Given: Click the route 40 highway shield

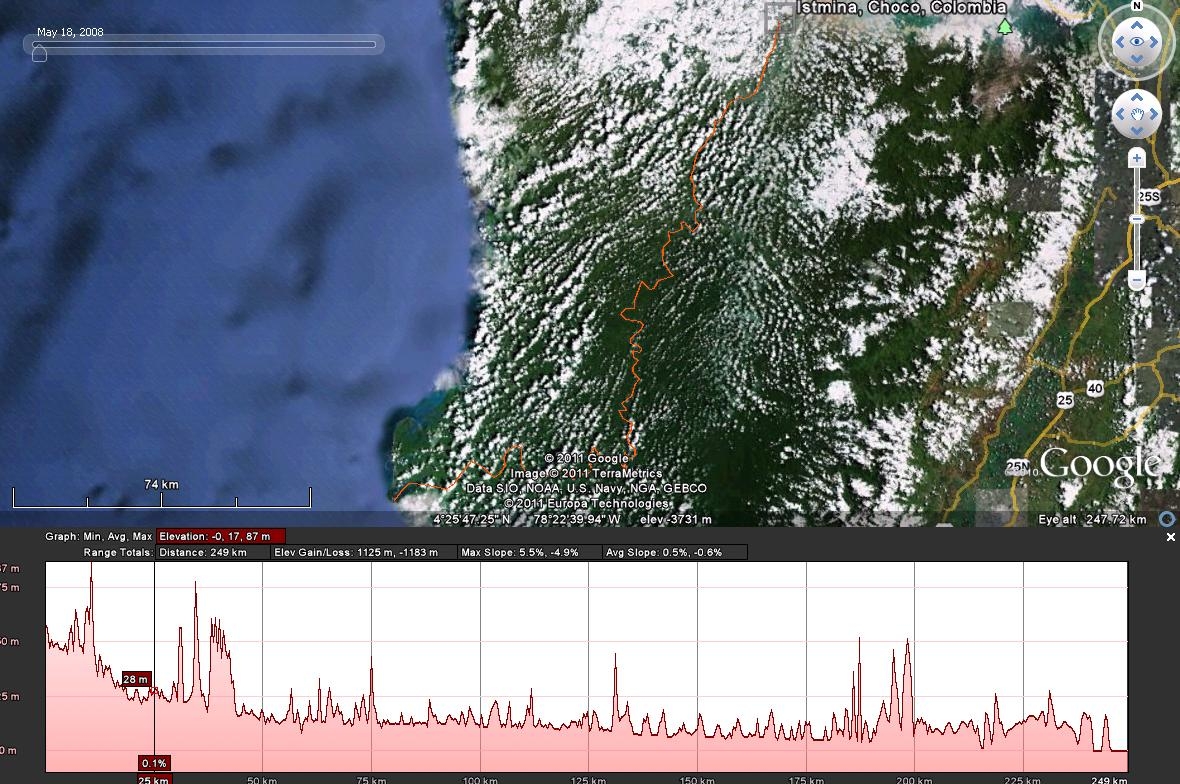Looking at the screenshot, I should click(1095, 388).
